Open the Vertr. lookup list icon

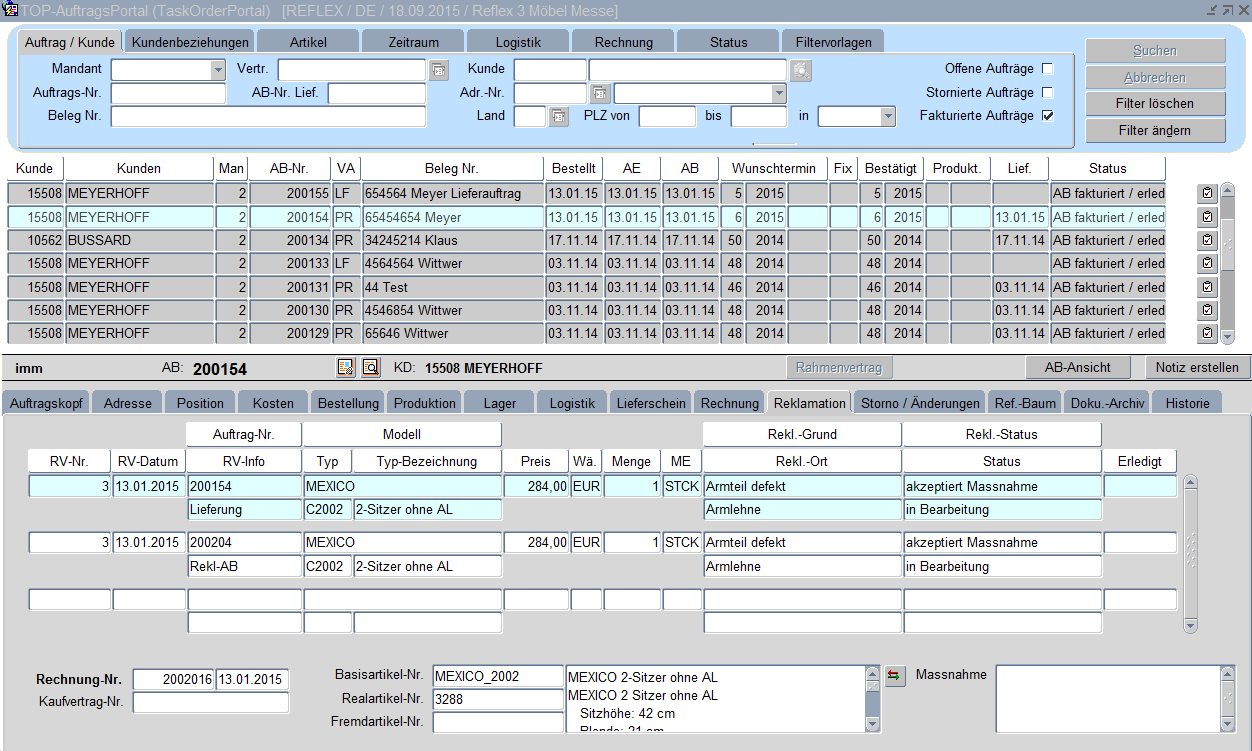click(439, 70)
